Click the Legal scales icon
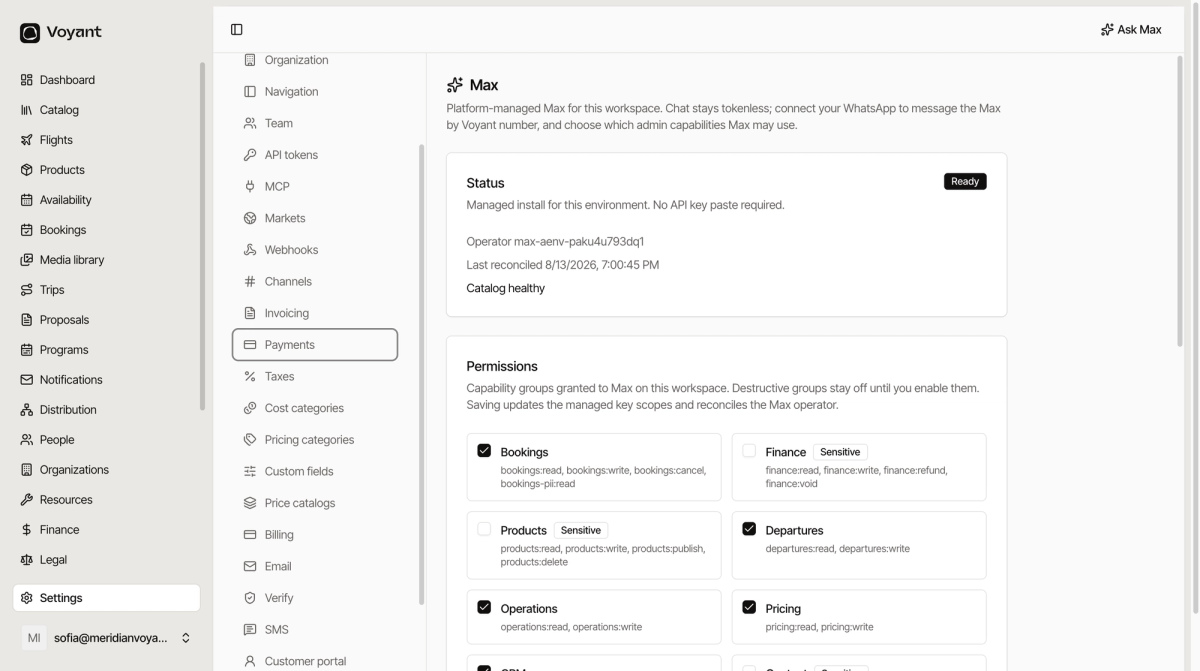 pyautogui.click(x=27, y=560)
